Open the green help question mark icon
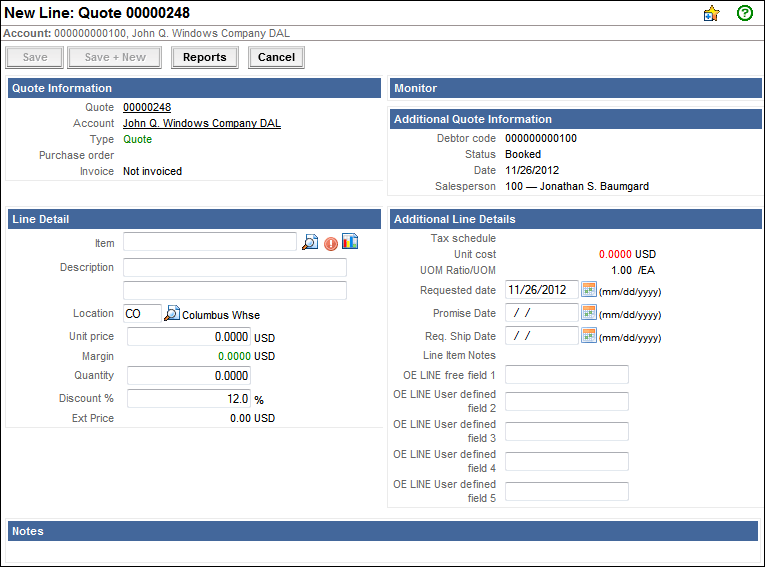The image size is (765, 567). (744, 13)
